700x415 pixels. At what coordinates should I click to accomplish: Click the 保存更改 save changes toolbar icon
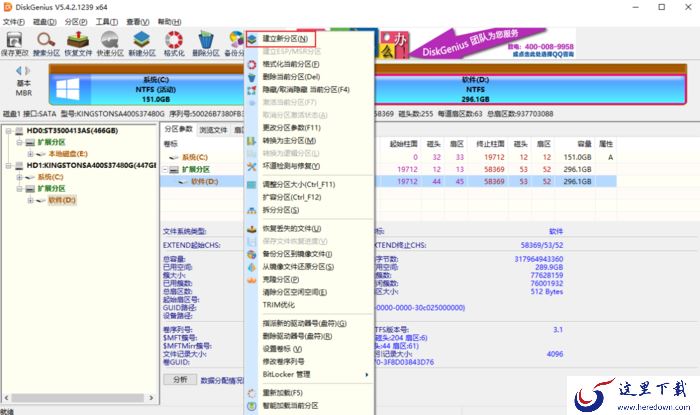click(14, 44)
